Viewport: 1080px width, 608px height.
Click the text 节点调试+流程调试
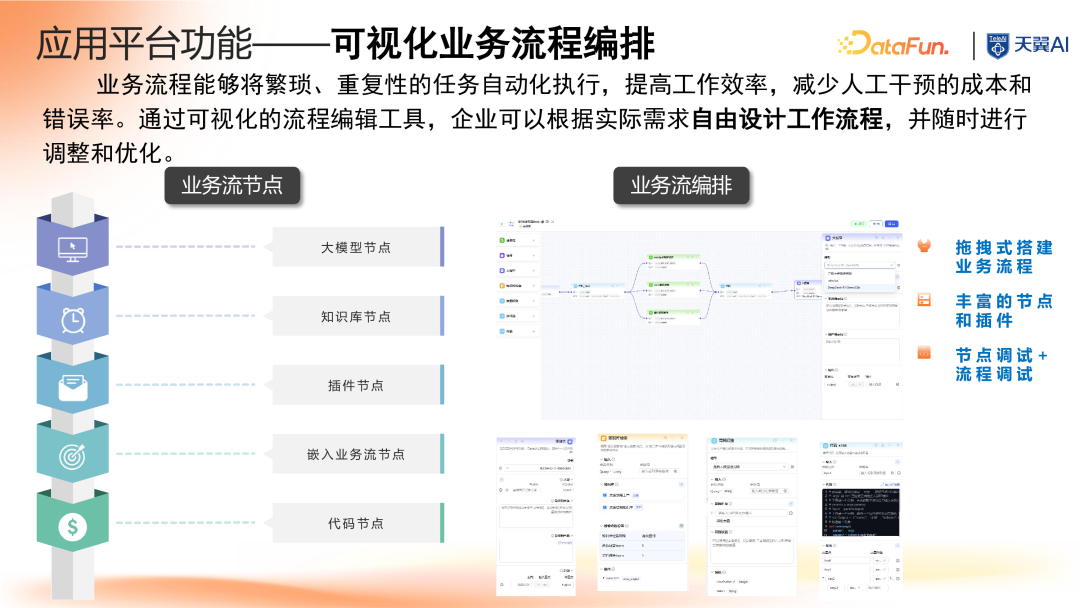(x=1001, y=364)
